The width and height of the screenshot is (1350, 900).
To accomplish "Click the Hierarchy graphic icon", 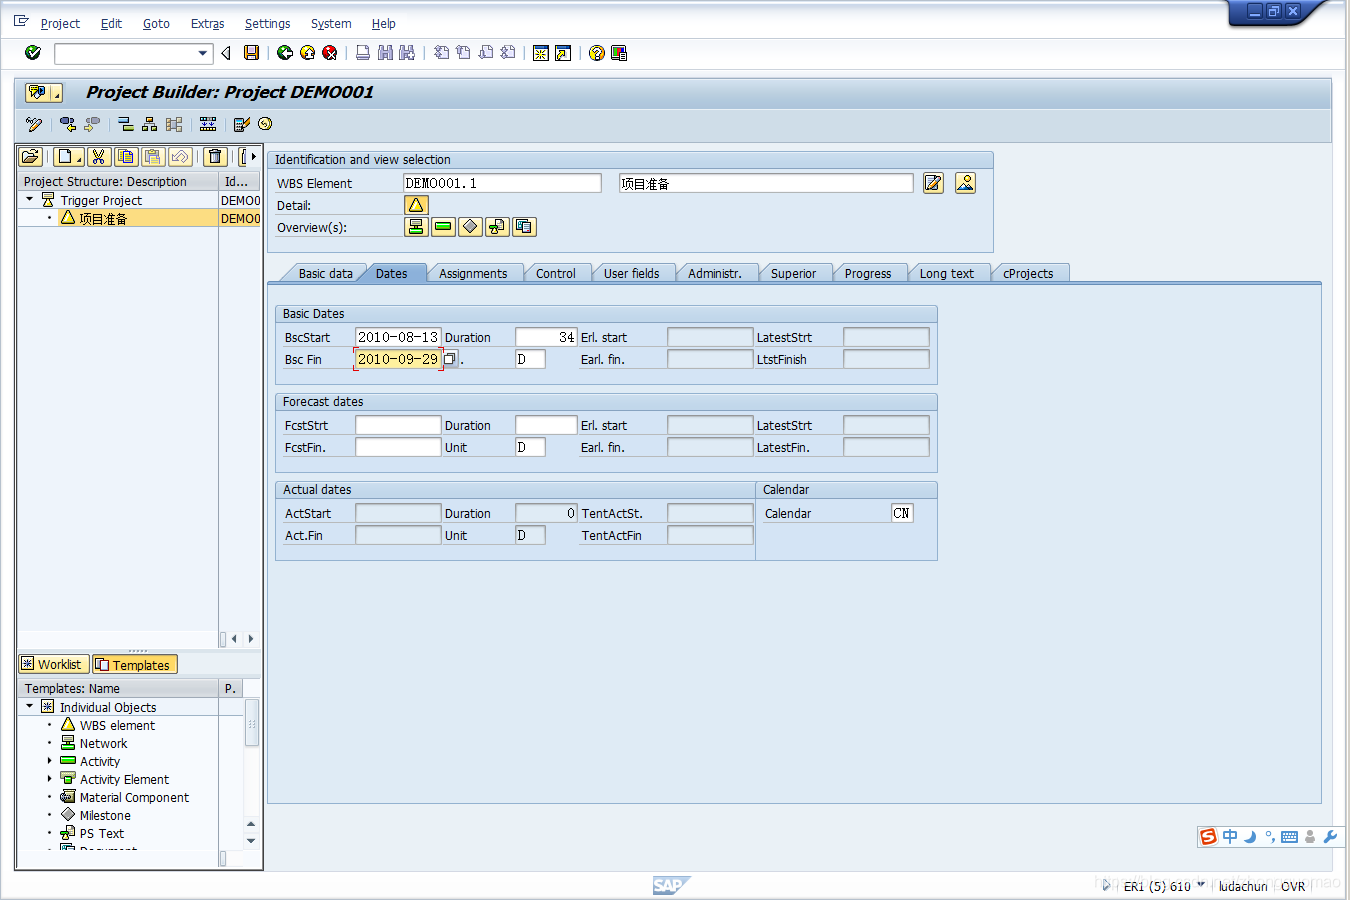I will [x=149, y=124].
